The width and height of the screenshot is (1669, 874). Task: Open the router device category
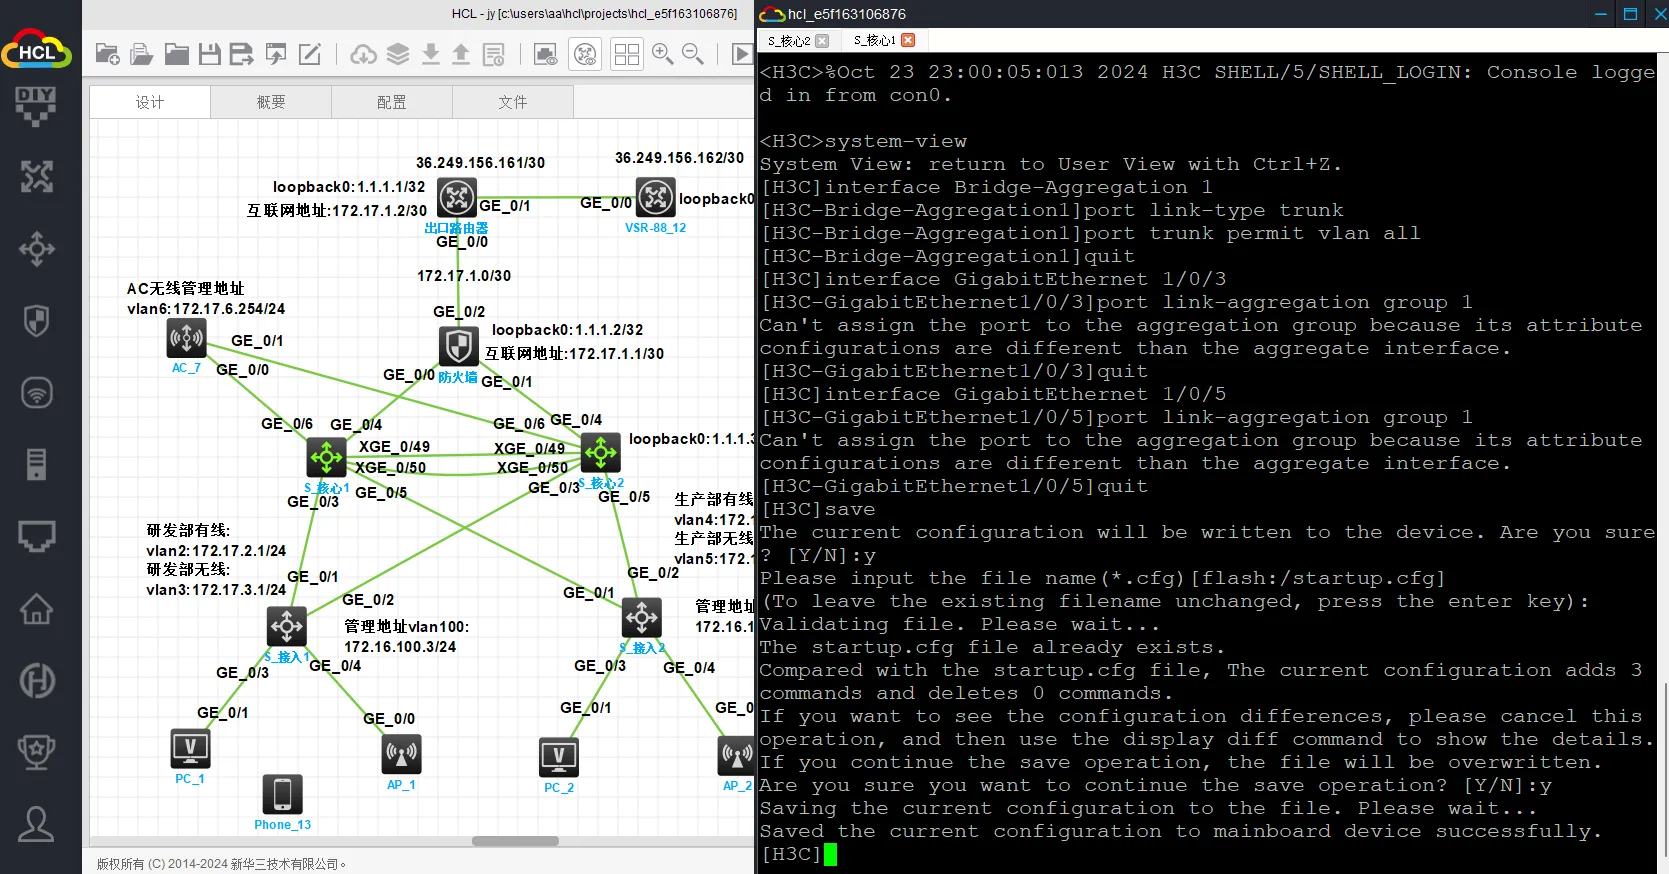tap(36, 177)
